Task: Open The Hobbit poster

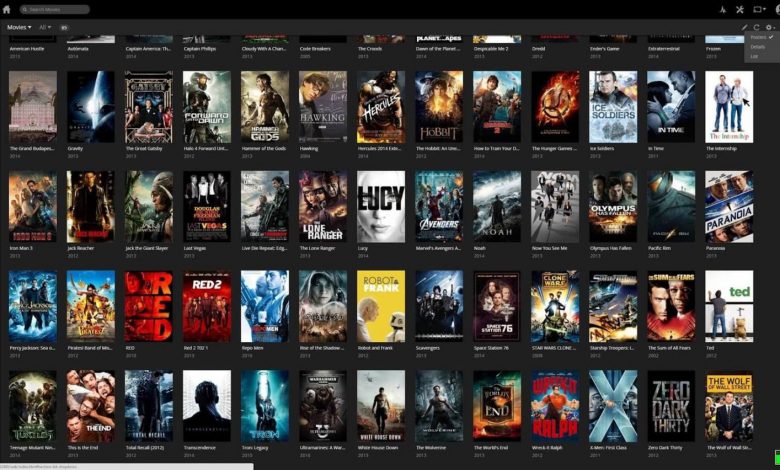Action: (439, 106)
